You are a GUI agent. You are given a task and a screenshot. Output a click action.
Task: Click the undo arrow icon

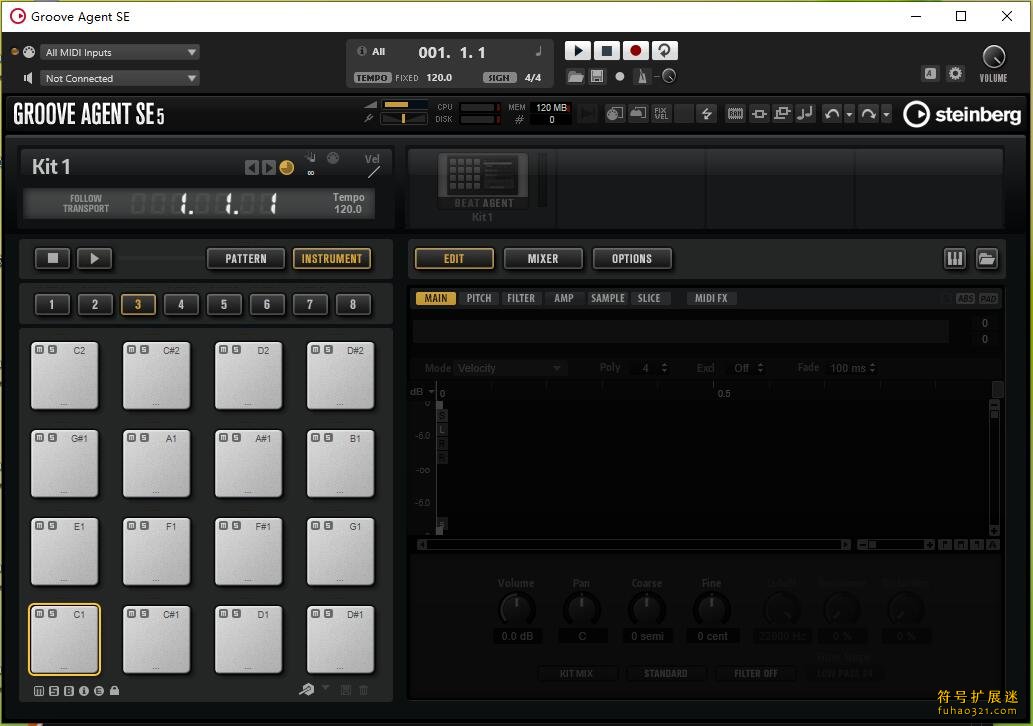point(831,114)
